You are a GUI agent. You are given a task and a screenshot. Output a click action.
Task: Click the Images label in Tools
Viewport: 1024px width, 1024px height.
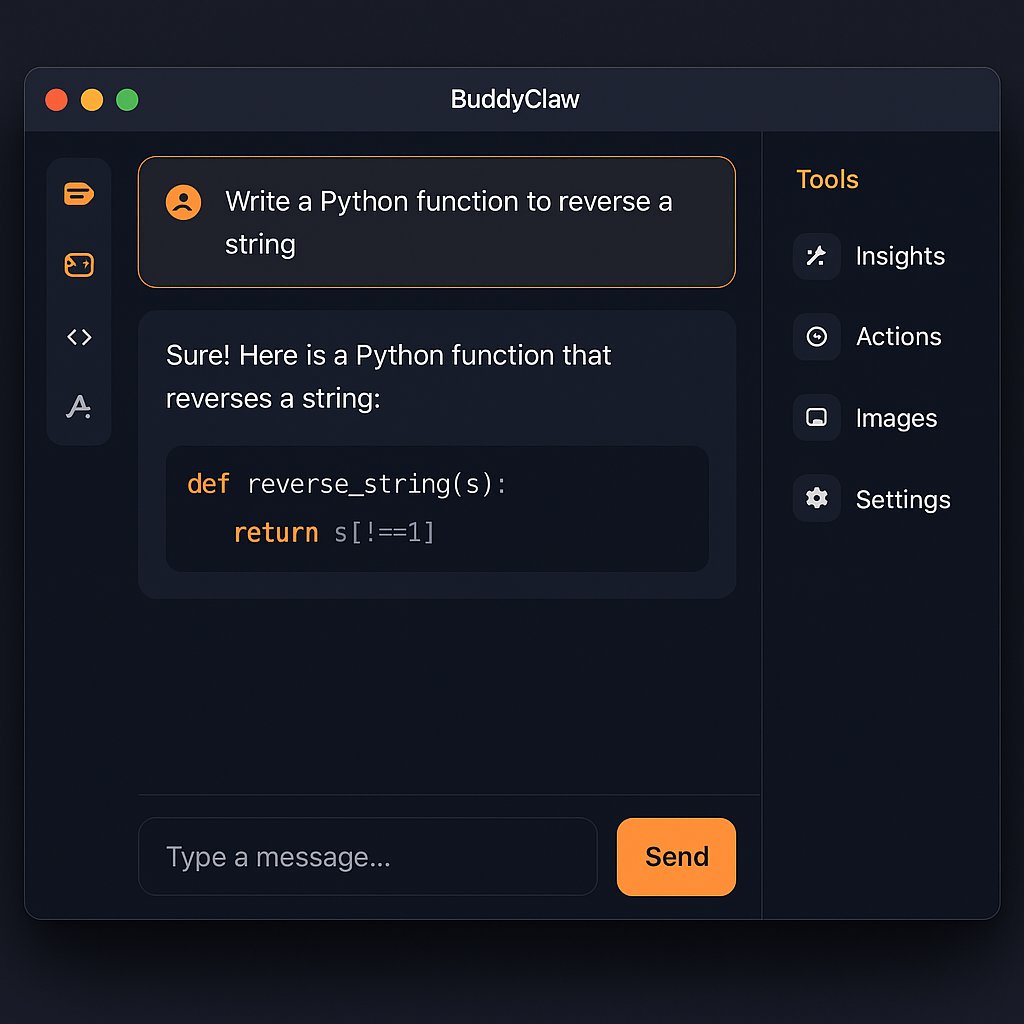(895, 418)
